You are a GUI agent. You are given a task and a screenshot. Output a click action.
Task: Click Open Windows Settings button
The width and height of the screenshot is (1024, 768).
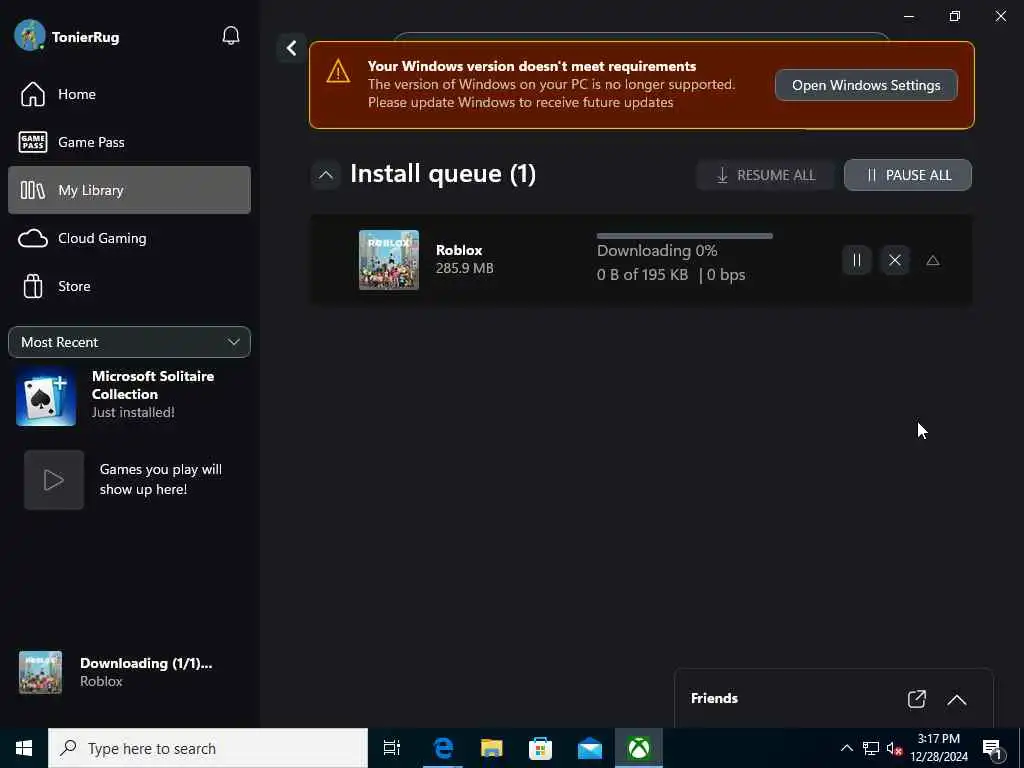[x=866, y=85]
